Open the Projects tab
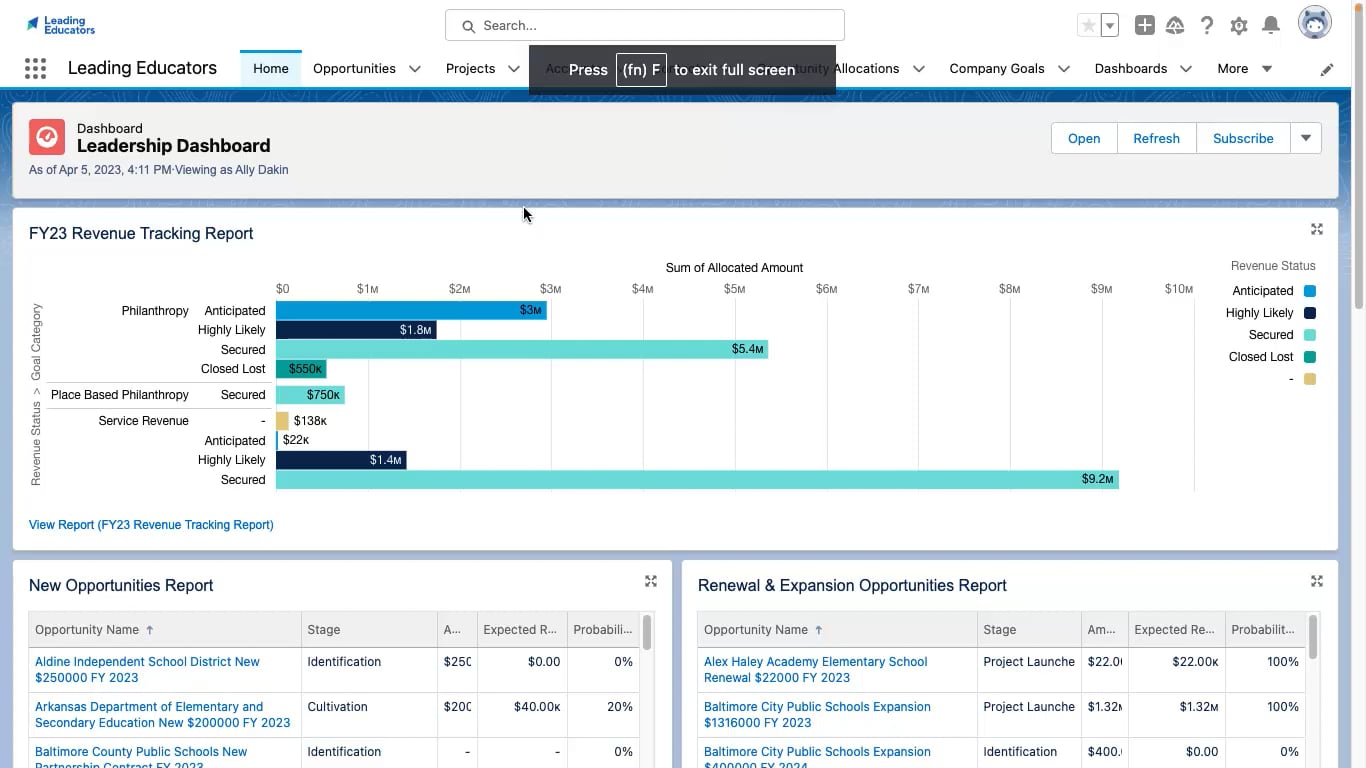Viewport: 1366px width, 768px height. [470, 69]
